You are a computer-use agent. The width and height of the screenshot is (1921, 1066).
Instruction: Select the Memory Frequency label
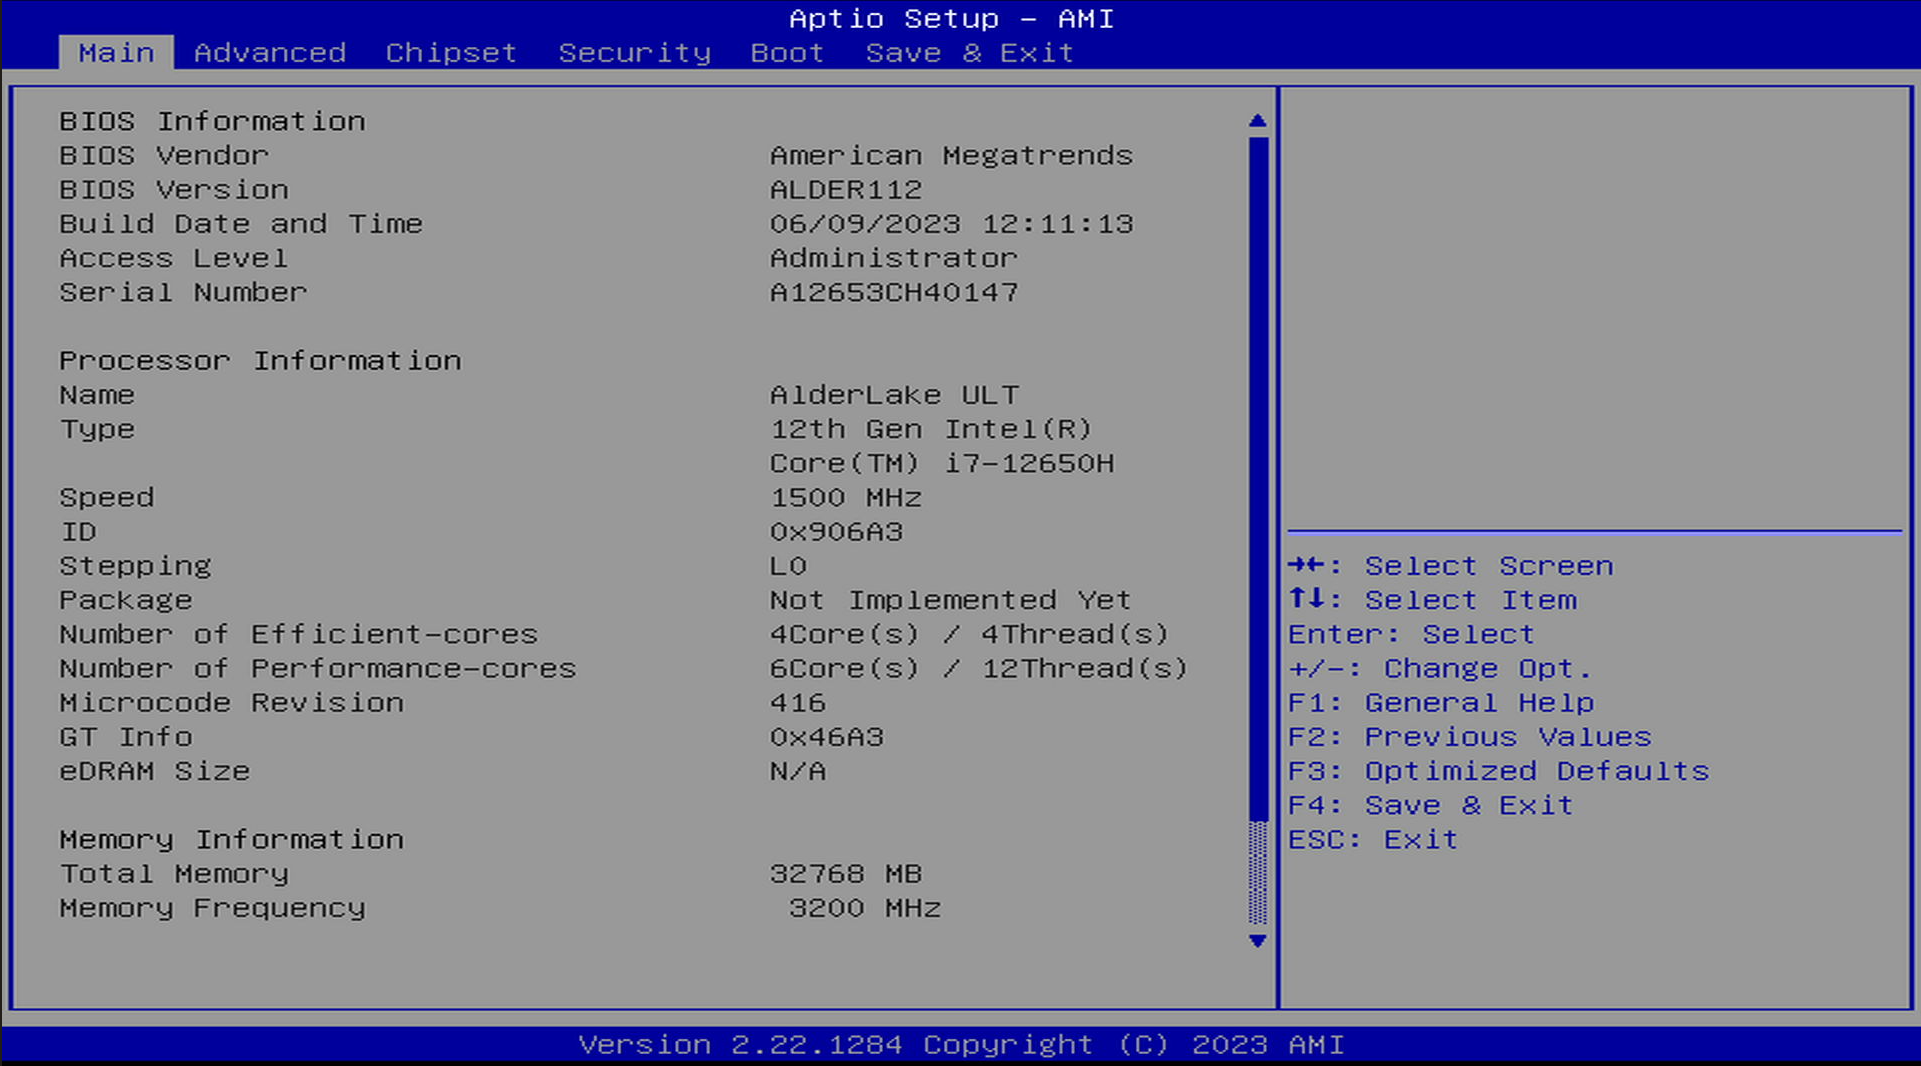point(212,907)
